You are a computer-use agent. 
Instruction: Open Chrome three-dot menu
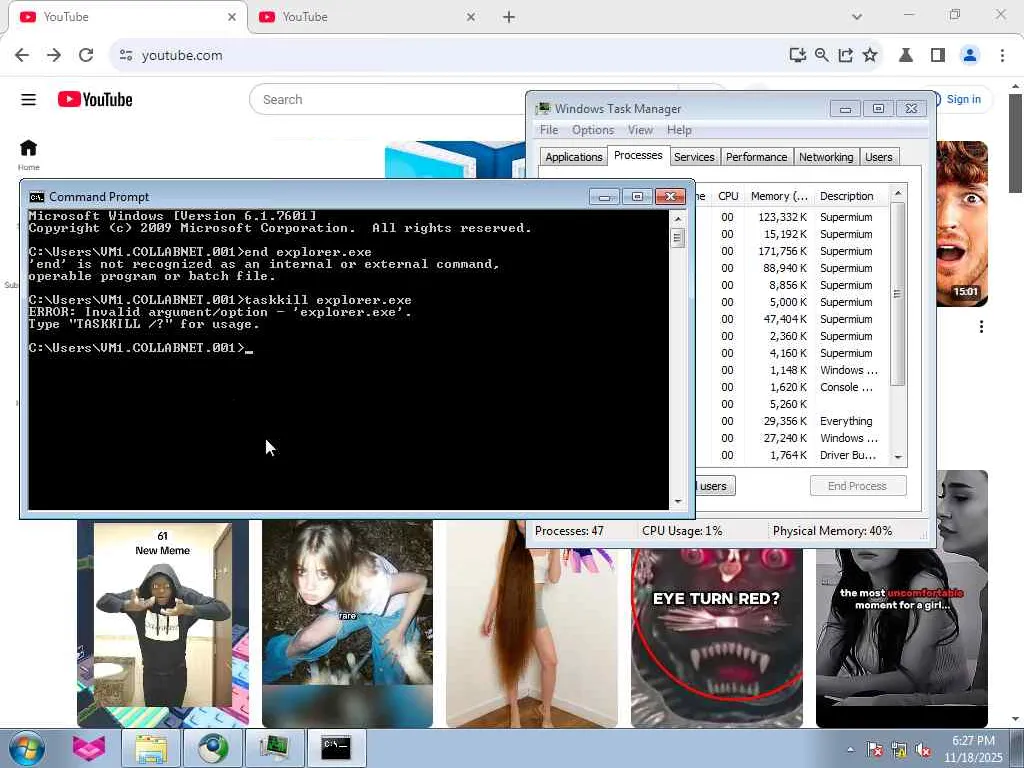(x=1002, y=56)
